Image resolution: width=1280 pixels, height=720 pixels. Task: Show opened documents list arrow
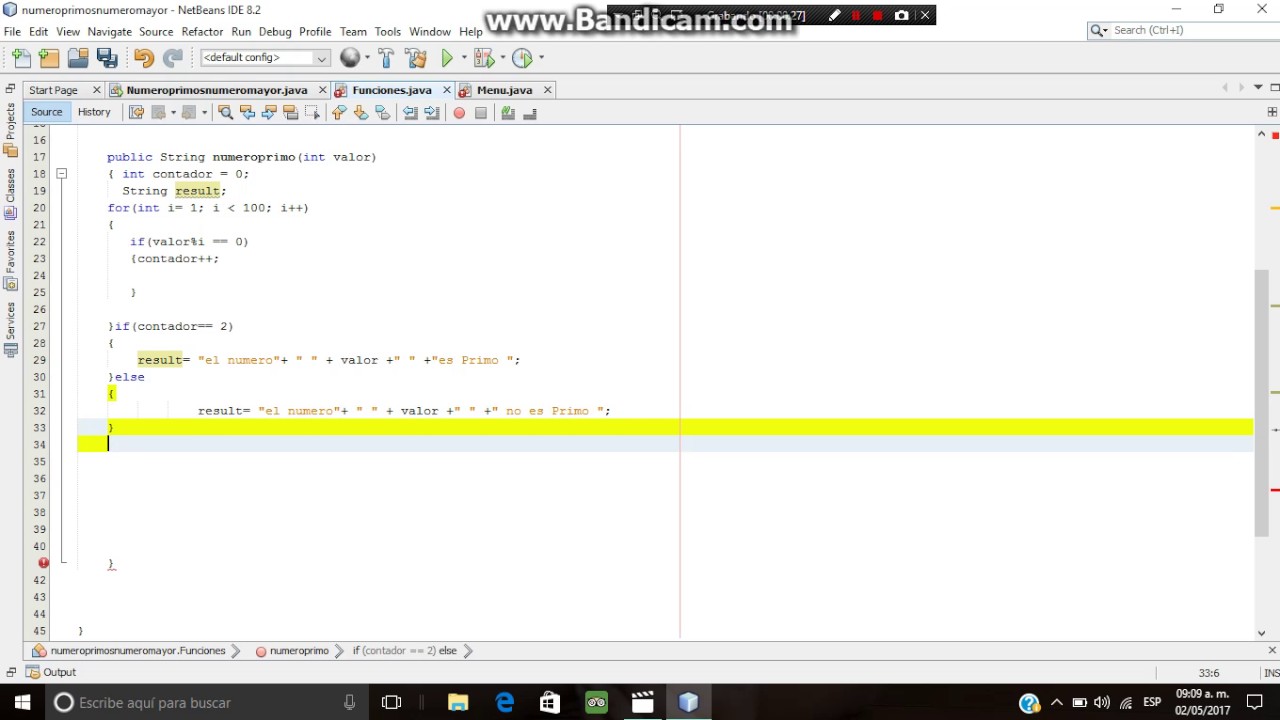tap(1257, 89)
